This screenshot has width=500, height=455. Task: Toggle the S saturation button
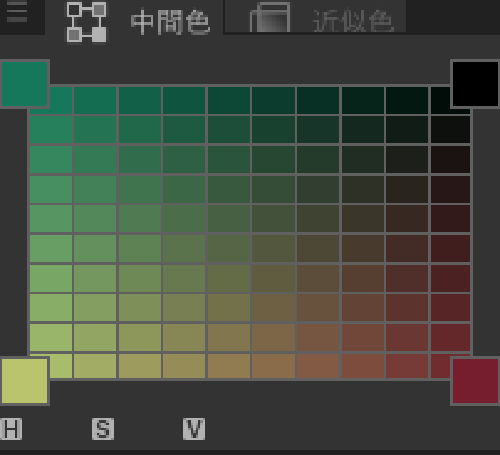pos(103,429)
